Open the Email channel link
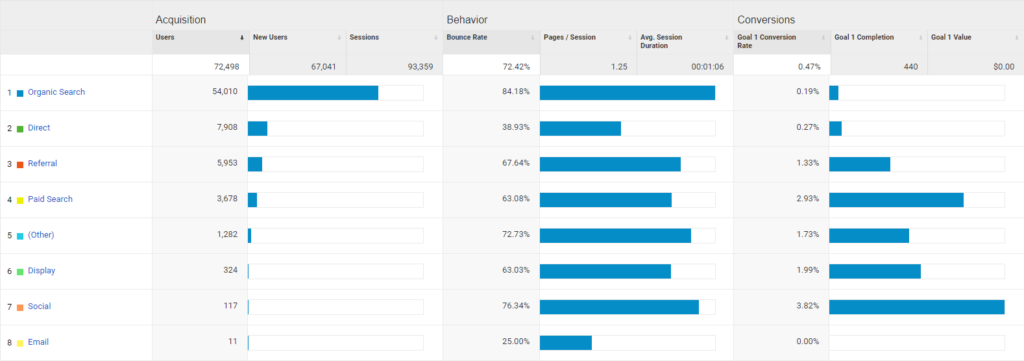Image resolution: width=1024 pixels, height=361 pixels. (38, 342)
